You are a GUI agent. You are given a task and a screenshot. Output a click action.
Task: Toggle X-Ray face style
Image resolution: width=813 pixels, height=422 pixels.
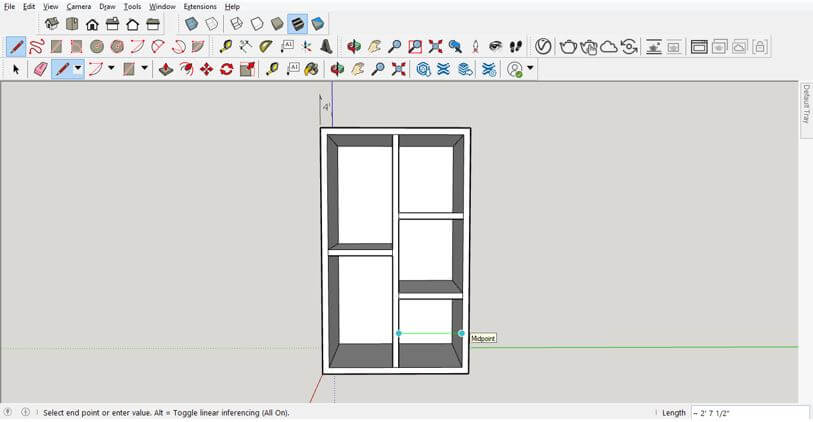pos(191,24)
